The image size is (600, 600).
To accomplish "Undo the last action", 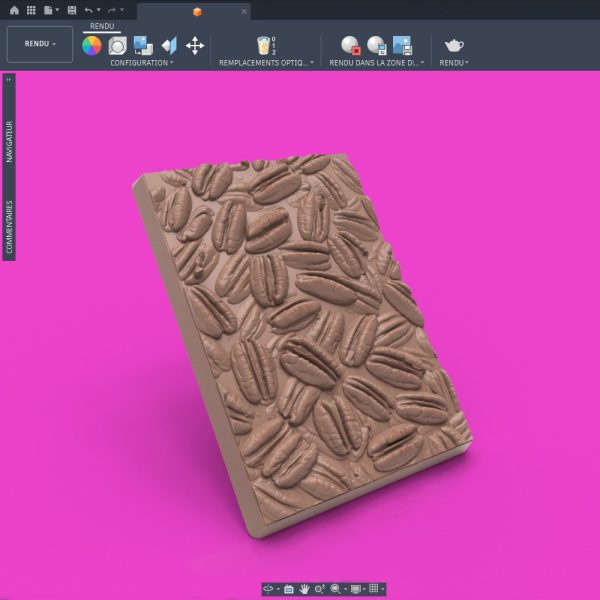I will [88, 10].
